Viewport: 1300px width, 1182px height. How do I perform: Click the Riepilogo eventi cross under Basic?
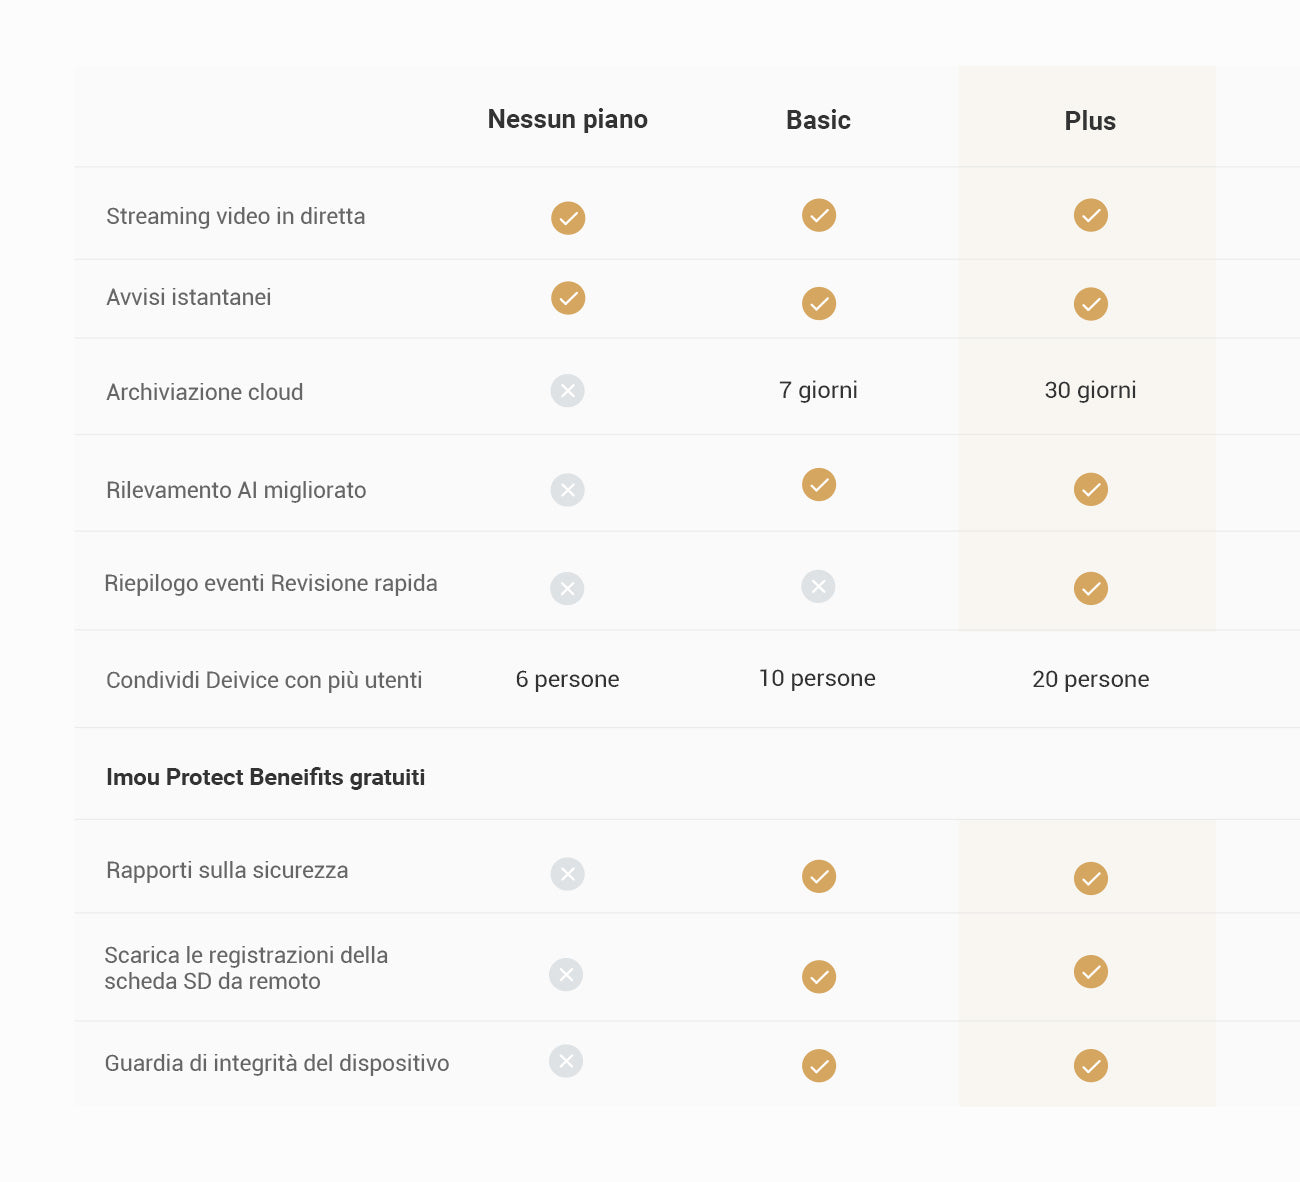(x=818, y=587)
